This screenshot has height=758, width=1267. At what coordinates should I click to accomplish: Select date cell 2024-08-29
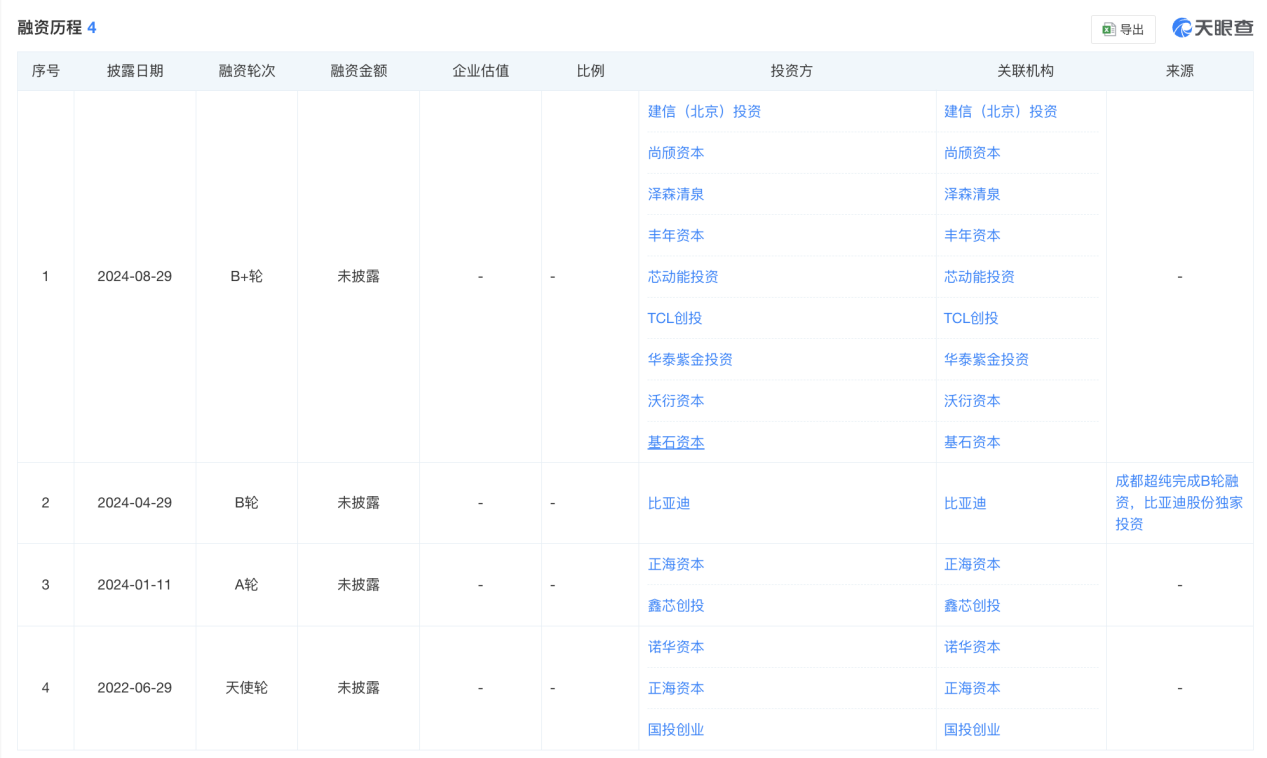[135, 277]
